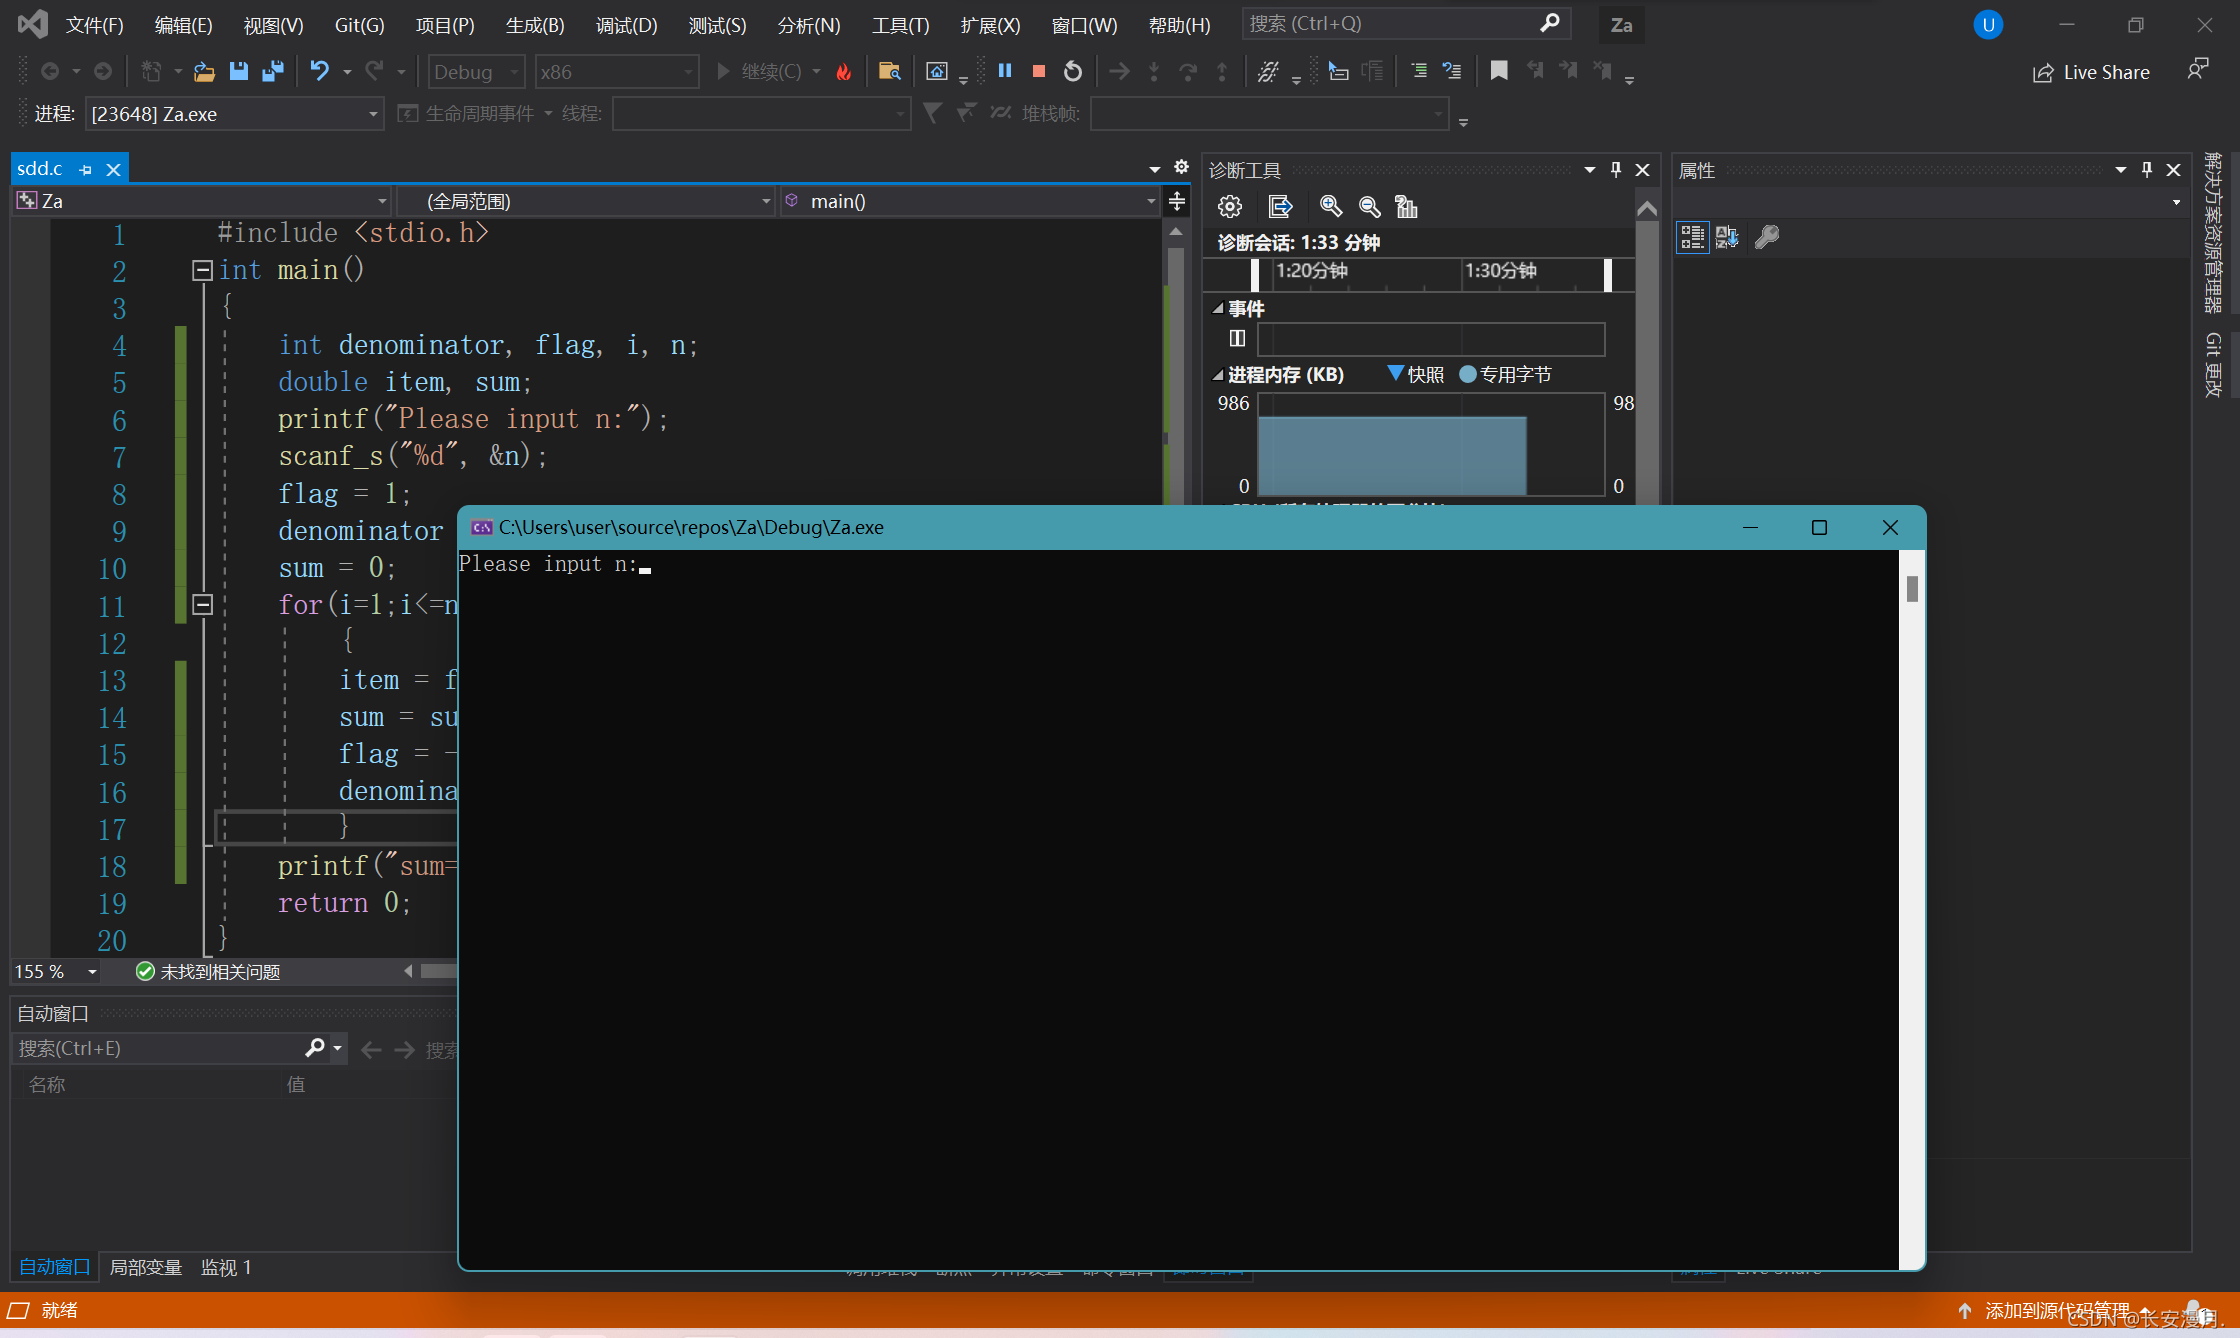The image size is (2240, 1338).
Task: Open the Debug configuration dropdown
Action: [477, 72]
